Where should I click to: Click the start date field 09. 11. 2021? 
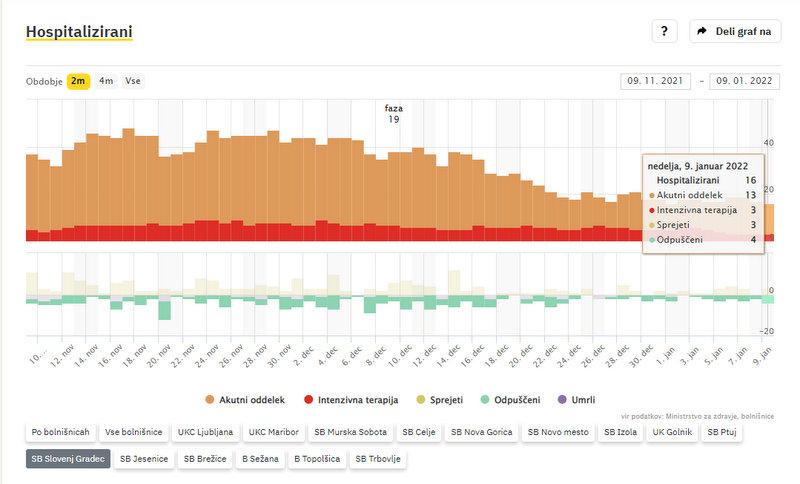pyautogui.click(x=657, y=81)
